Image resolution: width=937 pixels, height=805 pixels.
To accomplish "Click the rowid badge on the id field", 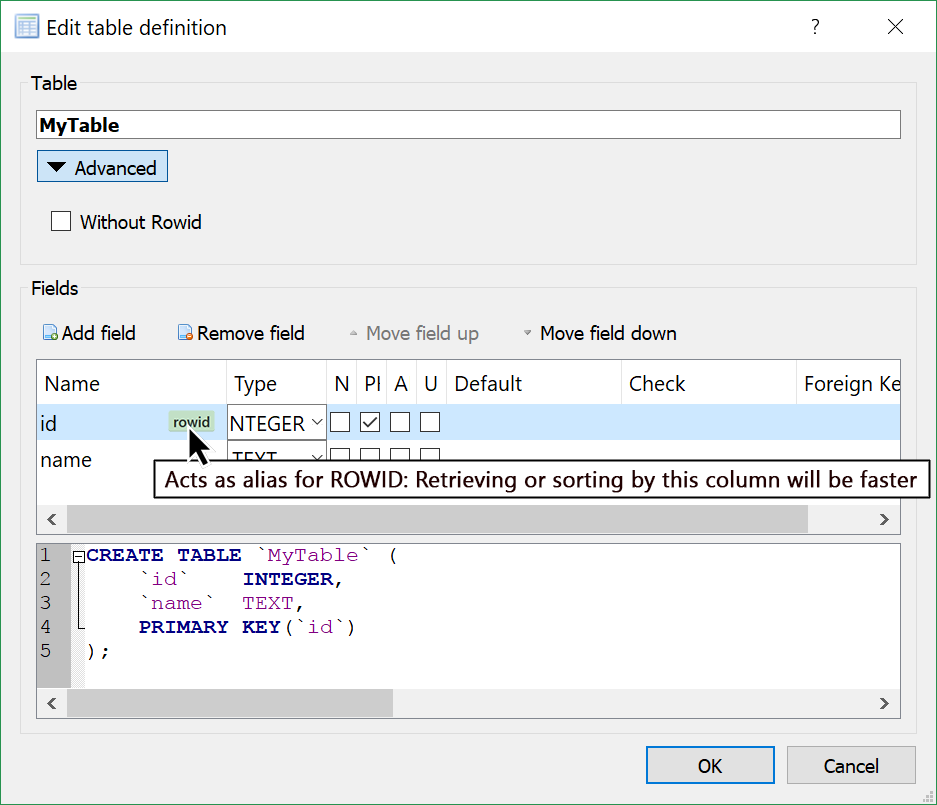I will pyautogui.click(x=191, y=422).
